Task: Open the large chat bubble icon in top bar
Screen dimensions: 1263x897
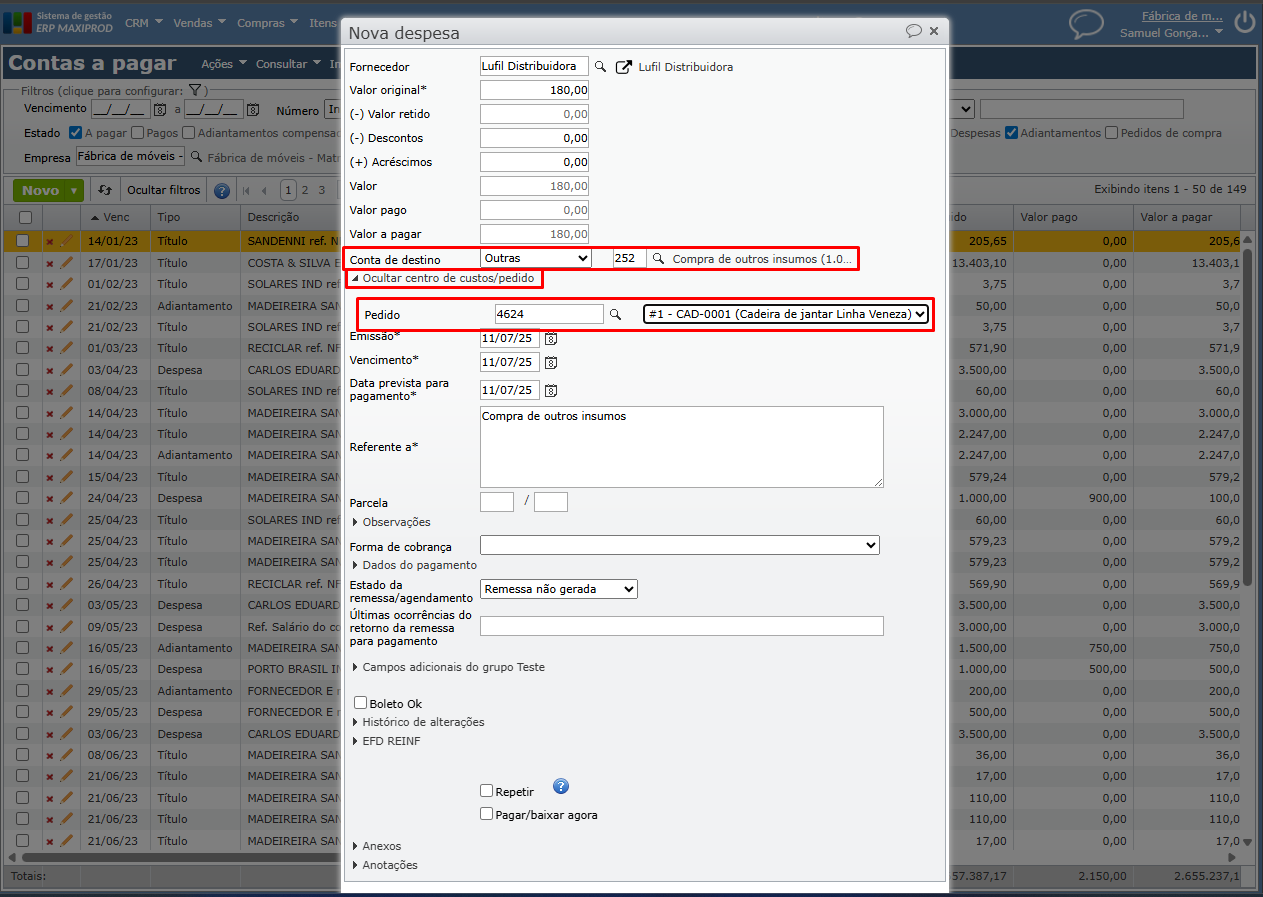Action: click(1086, 23)
